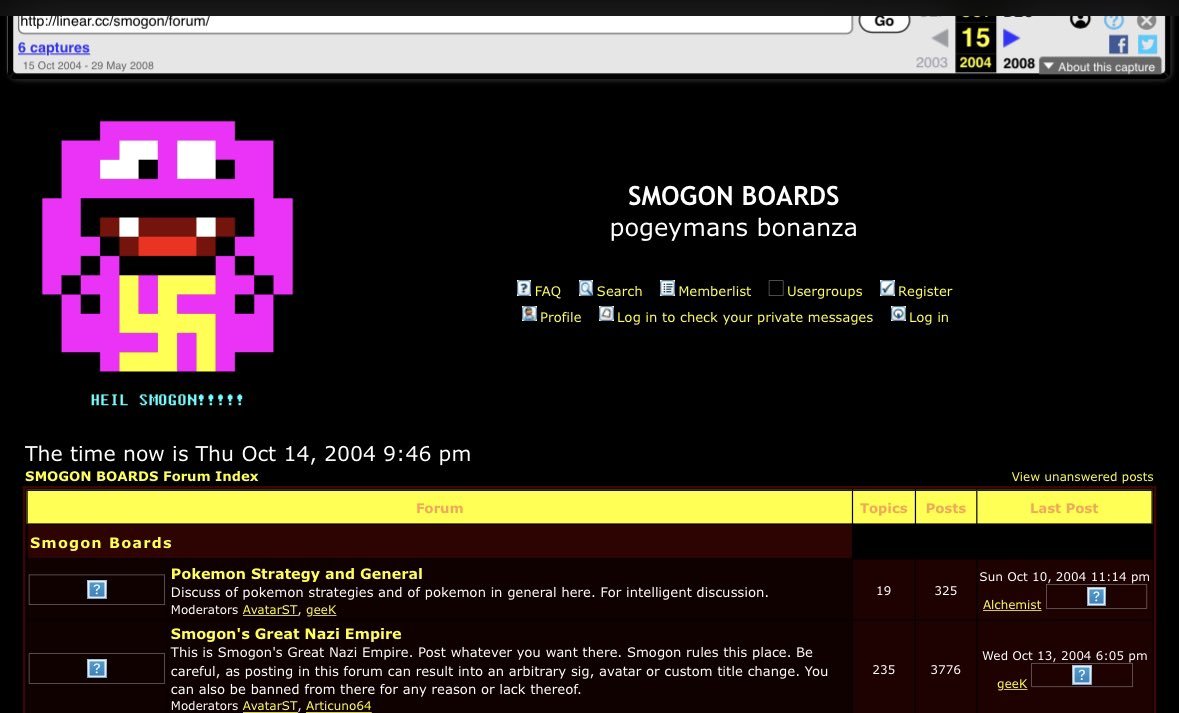Open Profile via its person icon

529,314
